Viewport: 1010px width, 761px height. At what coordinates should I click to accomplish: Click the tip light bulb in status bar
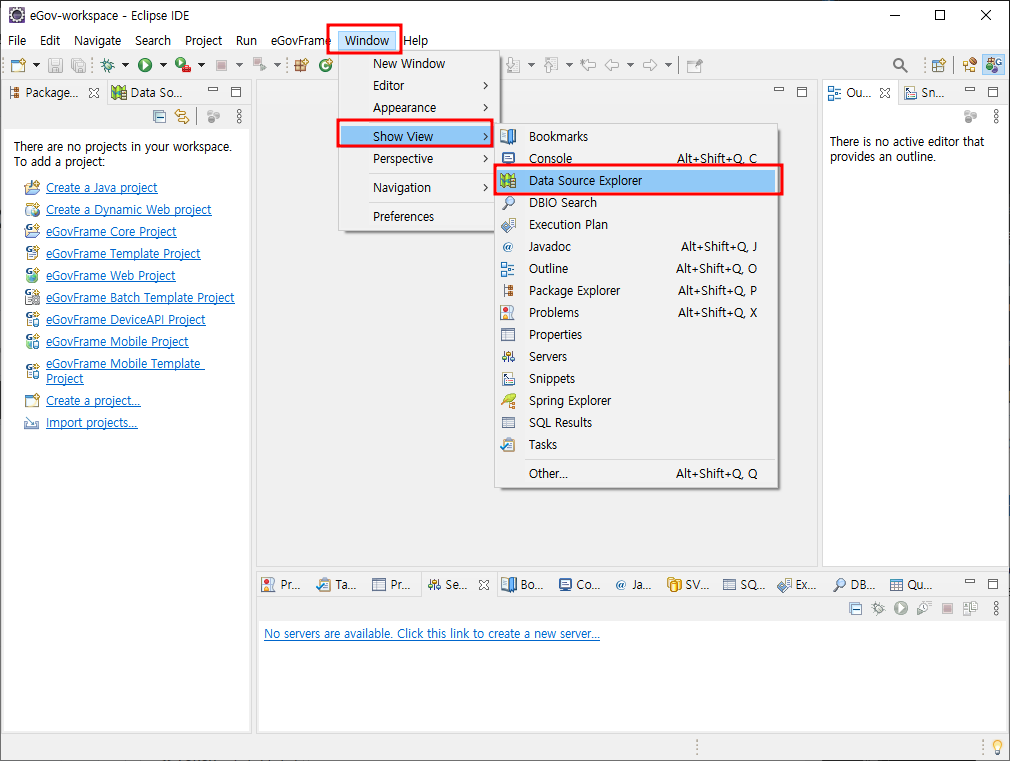997,747
